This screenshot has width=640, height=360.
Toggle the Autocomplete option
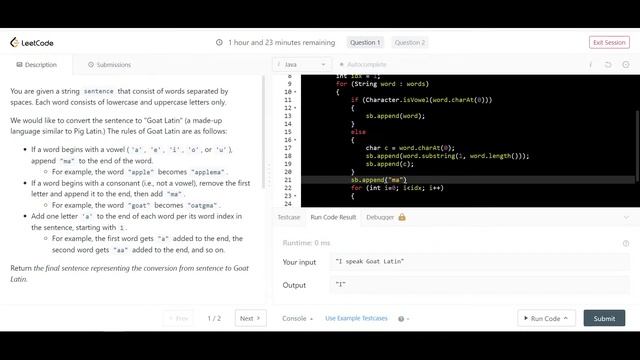[362, 64]
